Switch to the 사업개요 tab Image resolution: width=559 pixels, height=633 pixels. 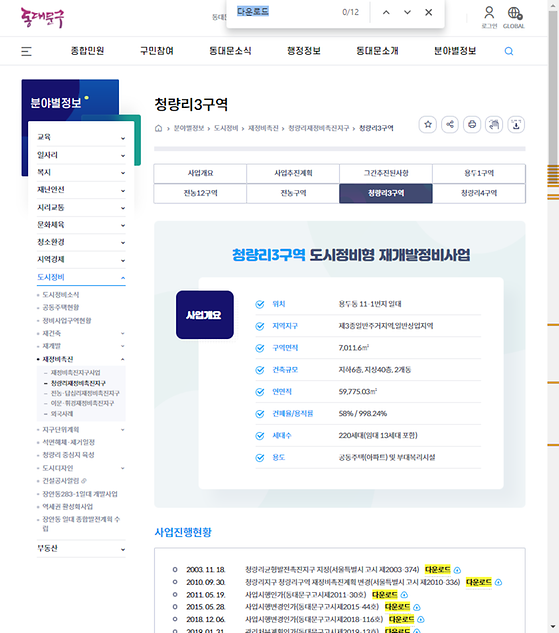200,173
